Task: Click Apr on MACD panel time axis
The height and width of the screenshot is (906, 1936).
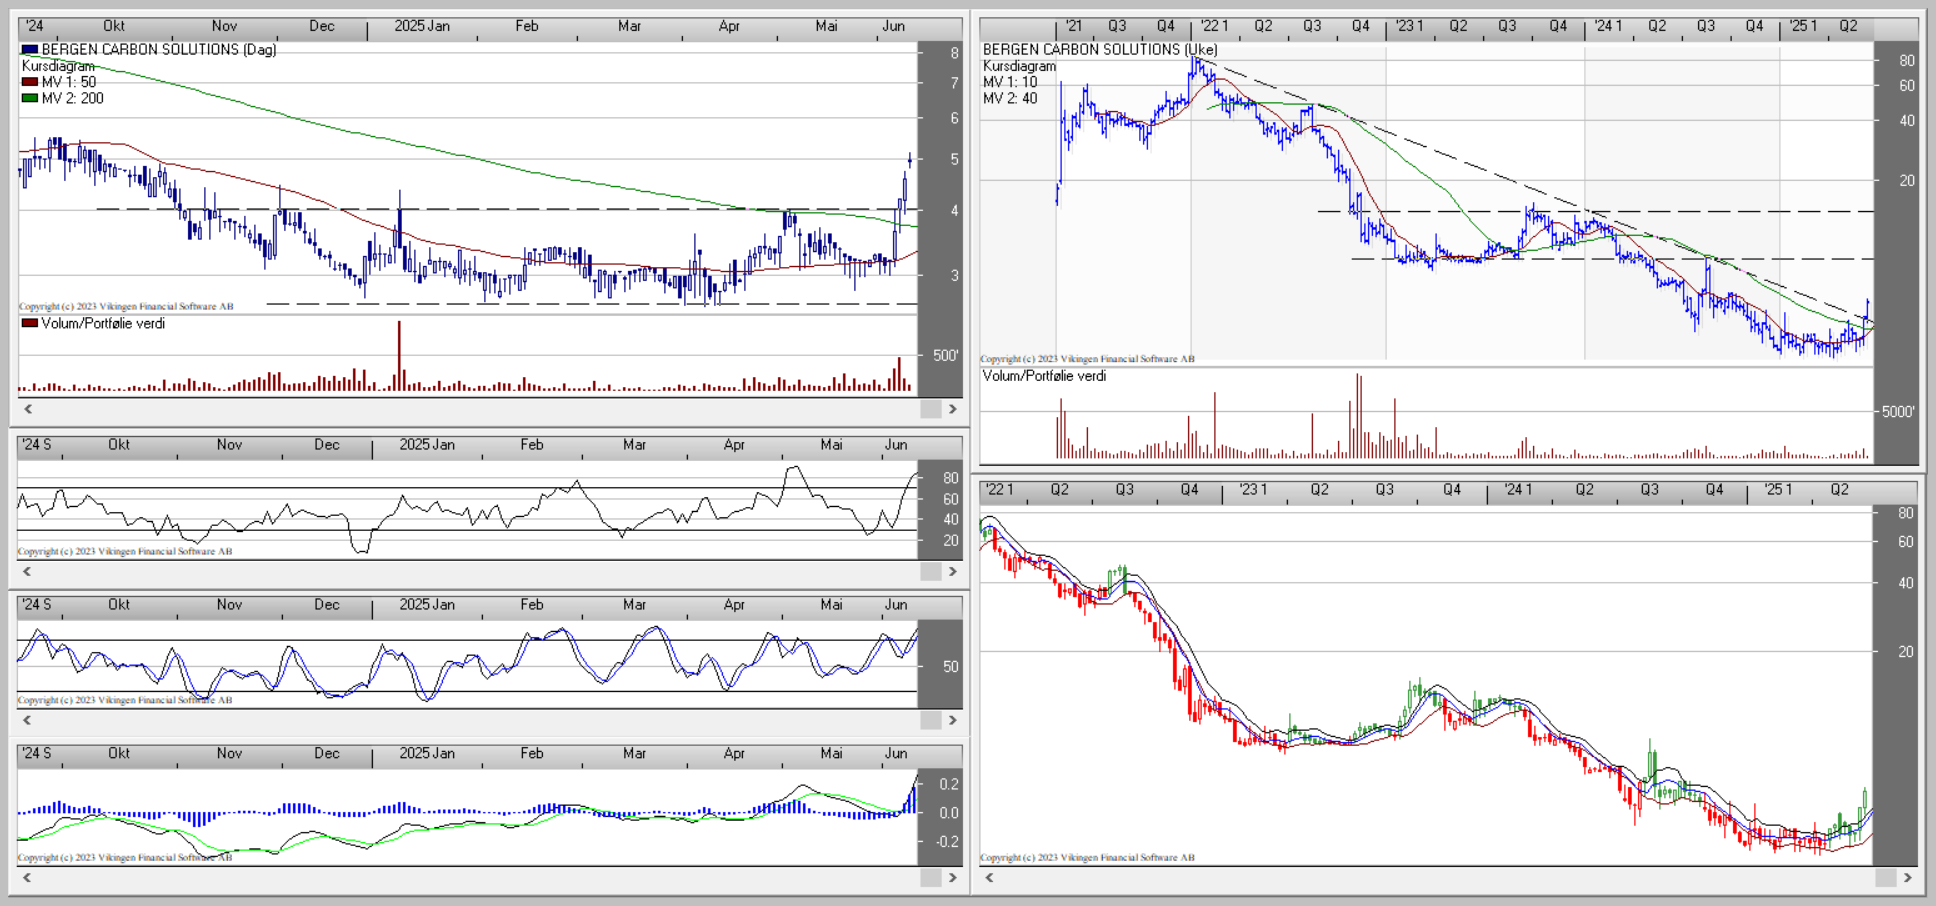Action: pos(734,754)
